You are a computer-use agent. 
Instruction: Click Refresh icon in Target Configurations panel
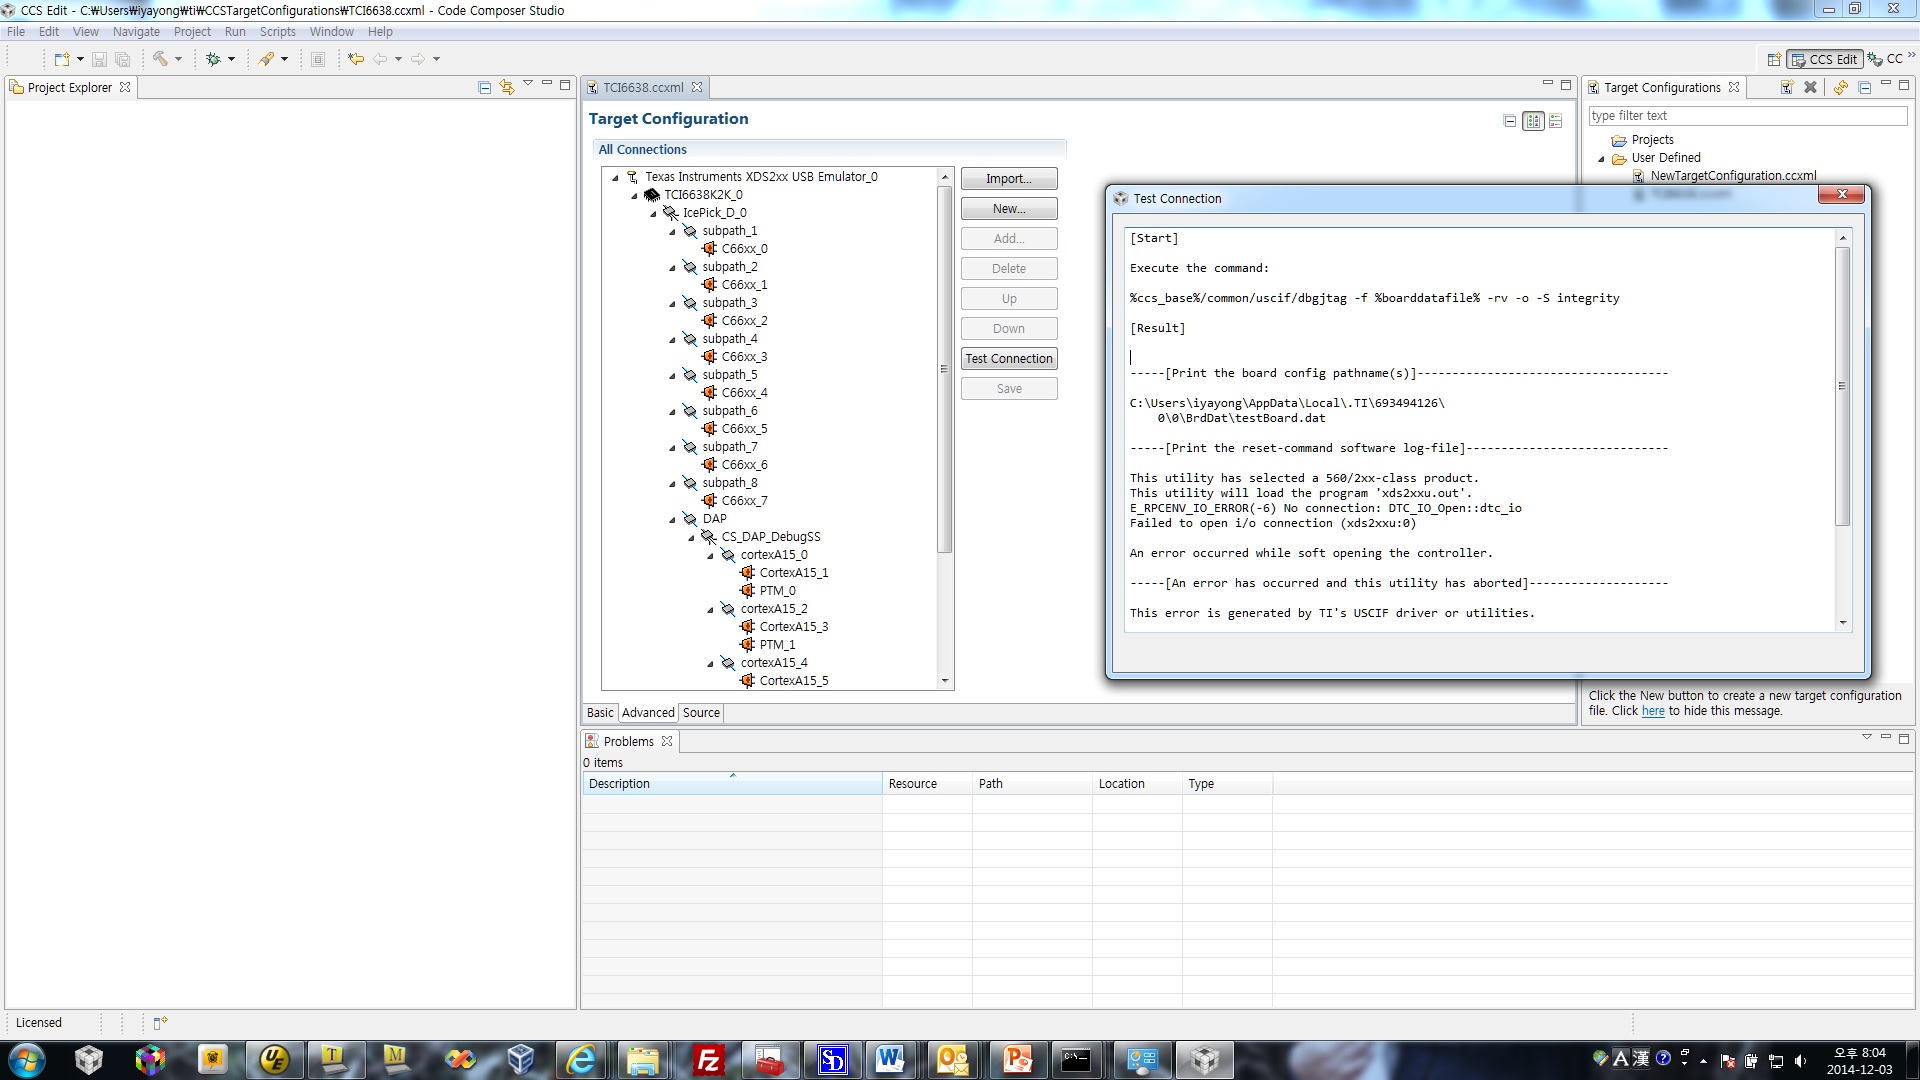point(1840,87)
